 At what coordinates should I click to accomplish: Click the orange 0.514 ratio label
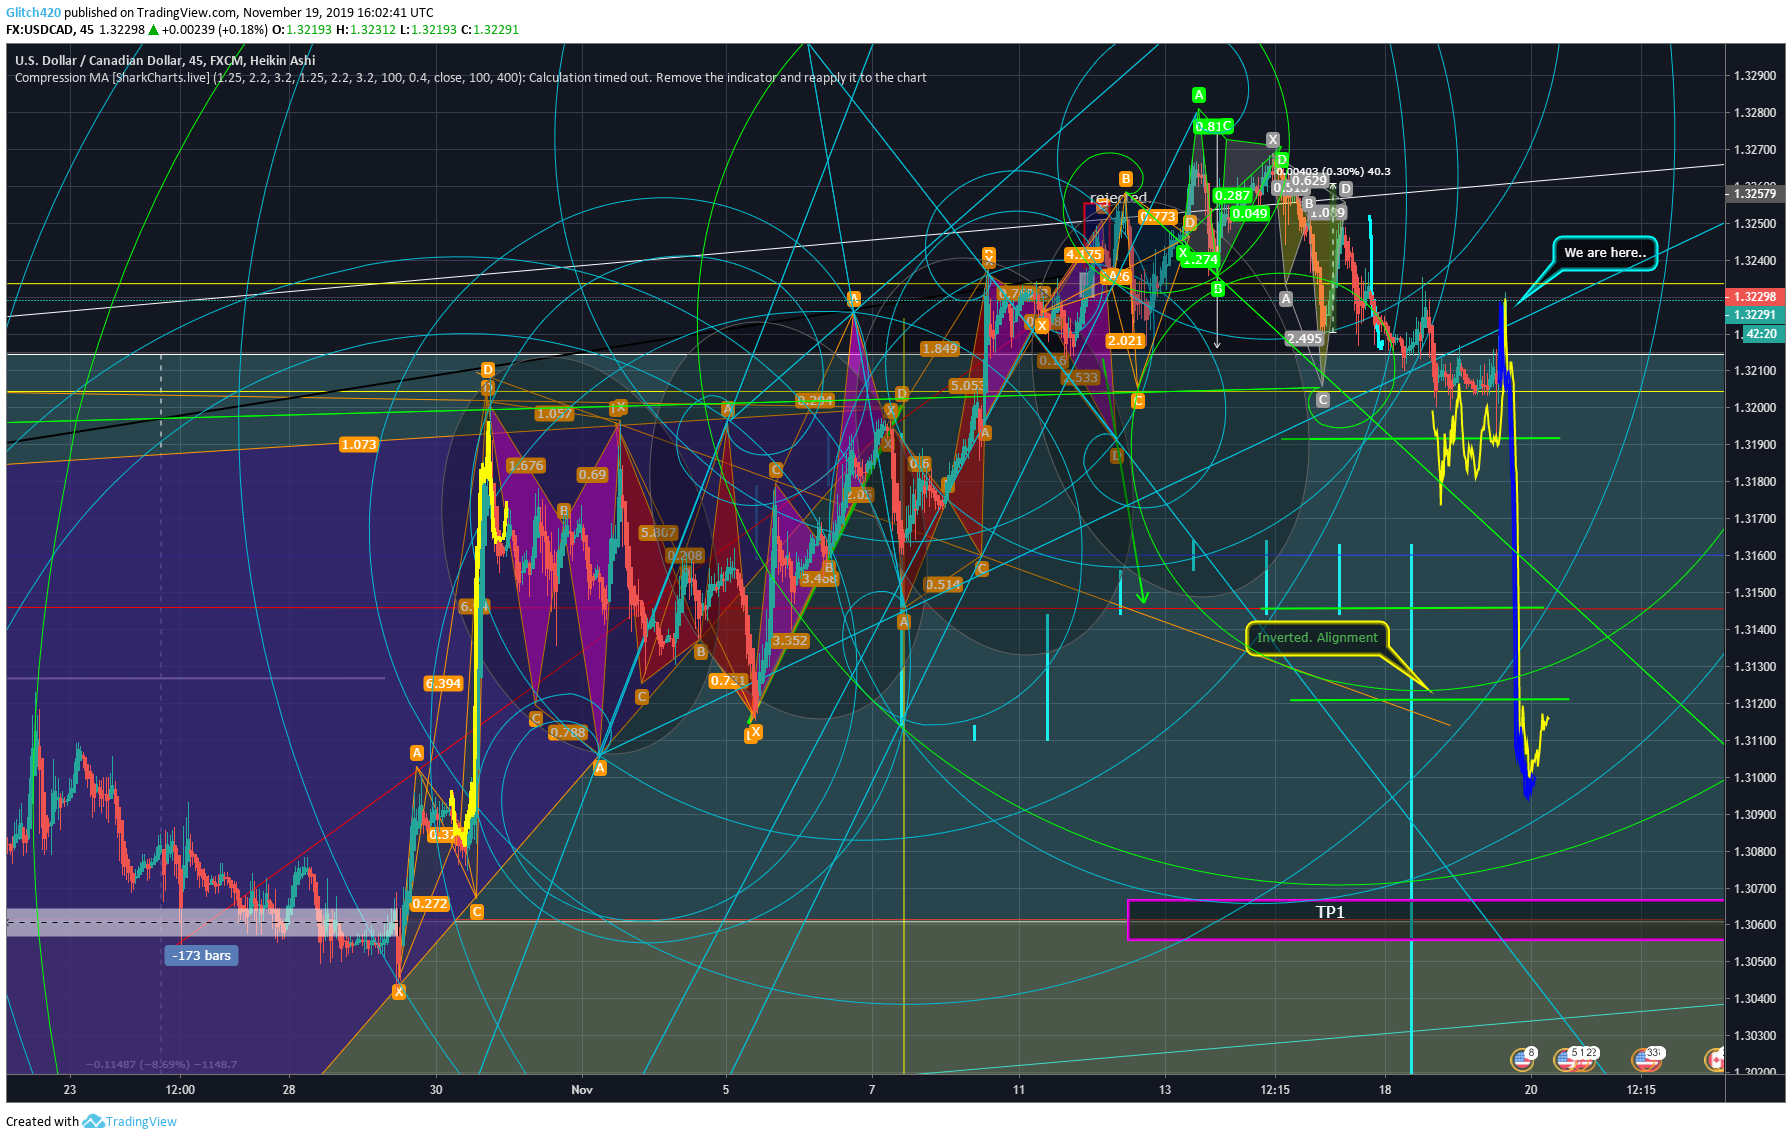click(x=943, y=585)
